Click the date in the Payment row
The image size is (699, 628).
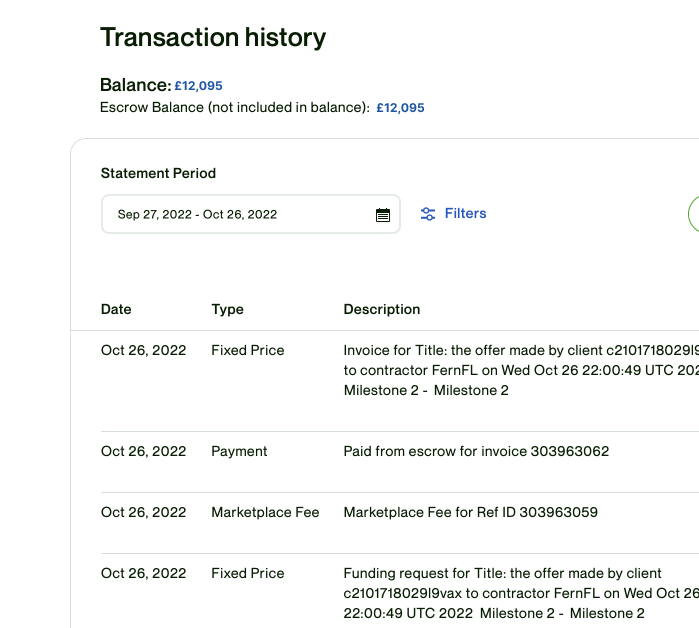pyautogui.click(x=144, y=451)
